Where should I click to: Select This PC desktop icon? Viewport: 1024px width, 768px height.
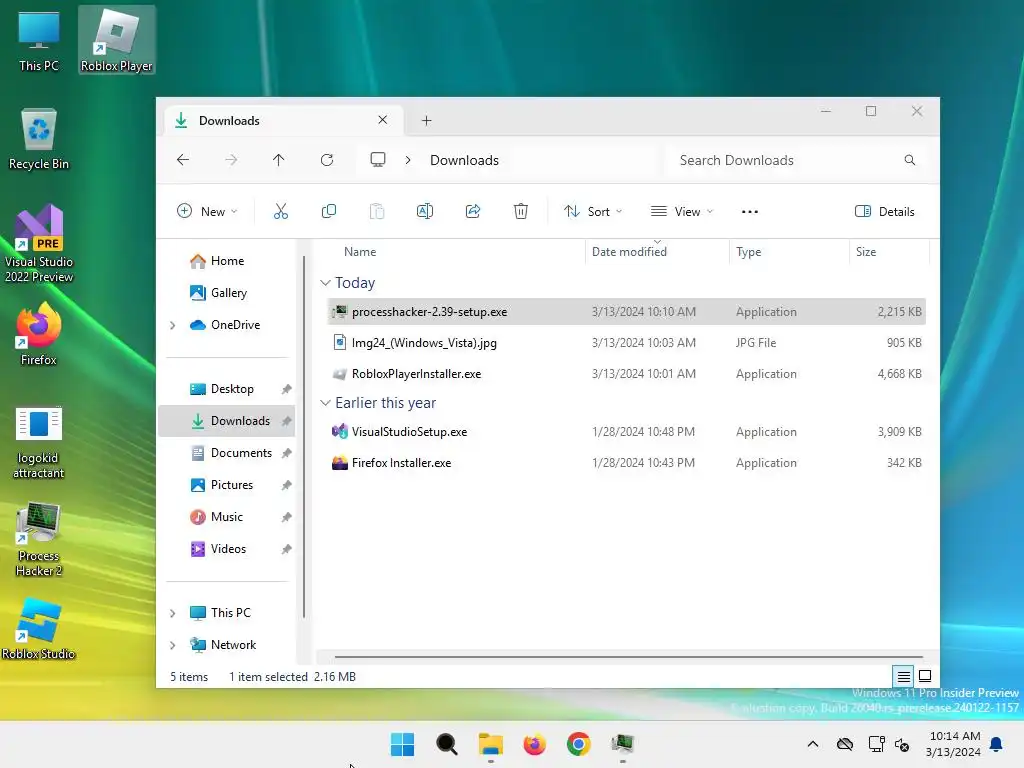[39, 40]
